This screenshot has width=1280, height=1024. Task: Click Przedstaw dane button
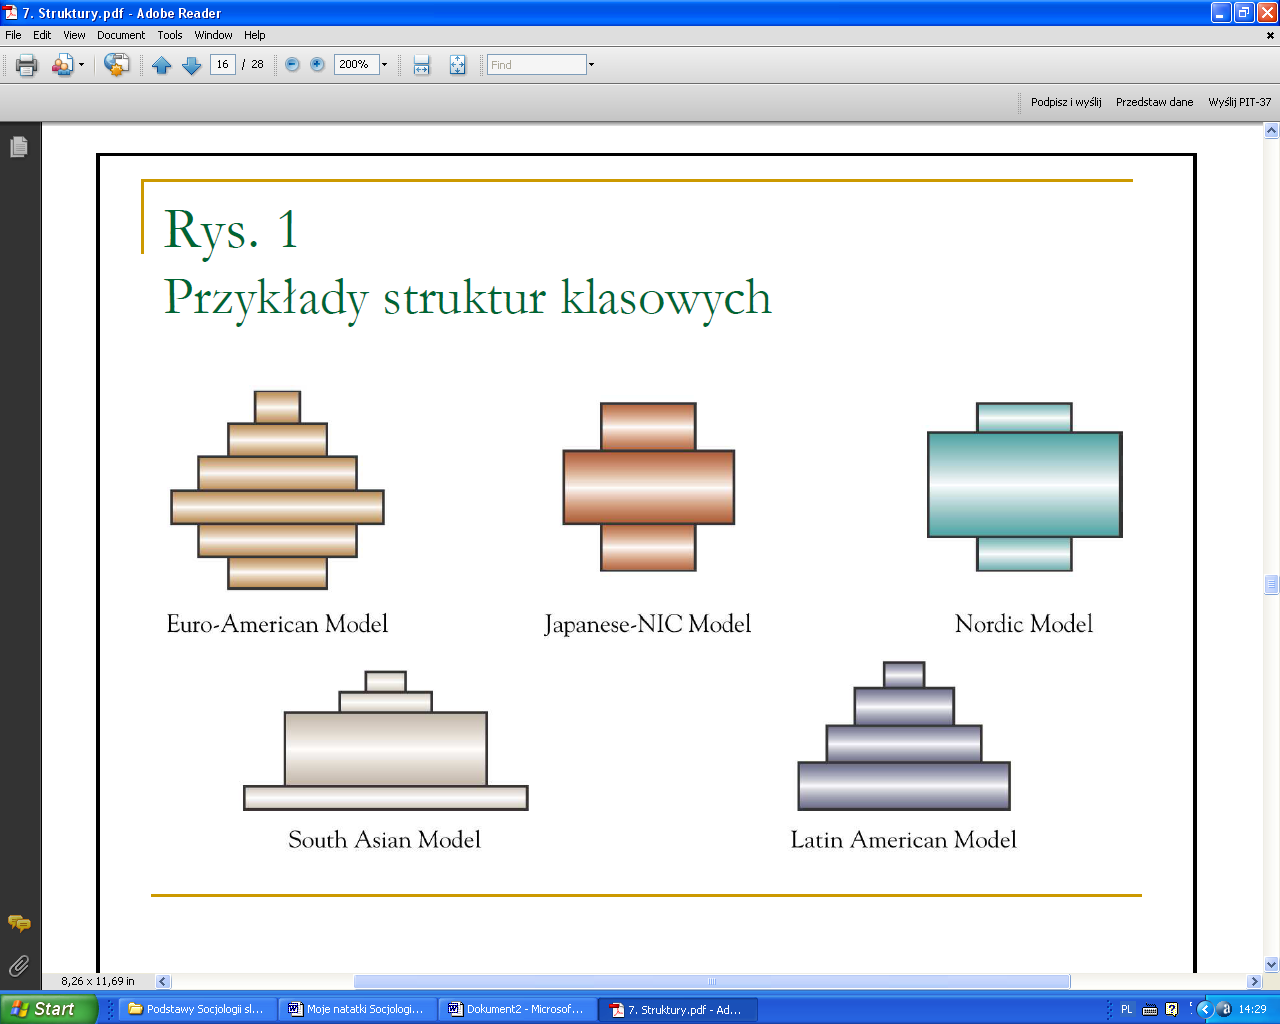click(x=1154, y=102)
